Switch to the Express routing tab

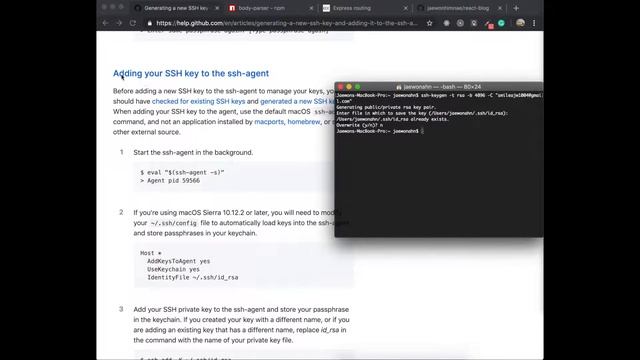[365, 8]
